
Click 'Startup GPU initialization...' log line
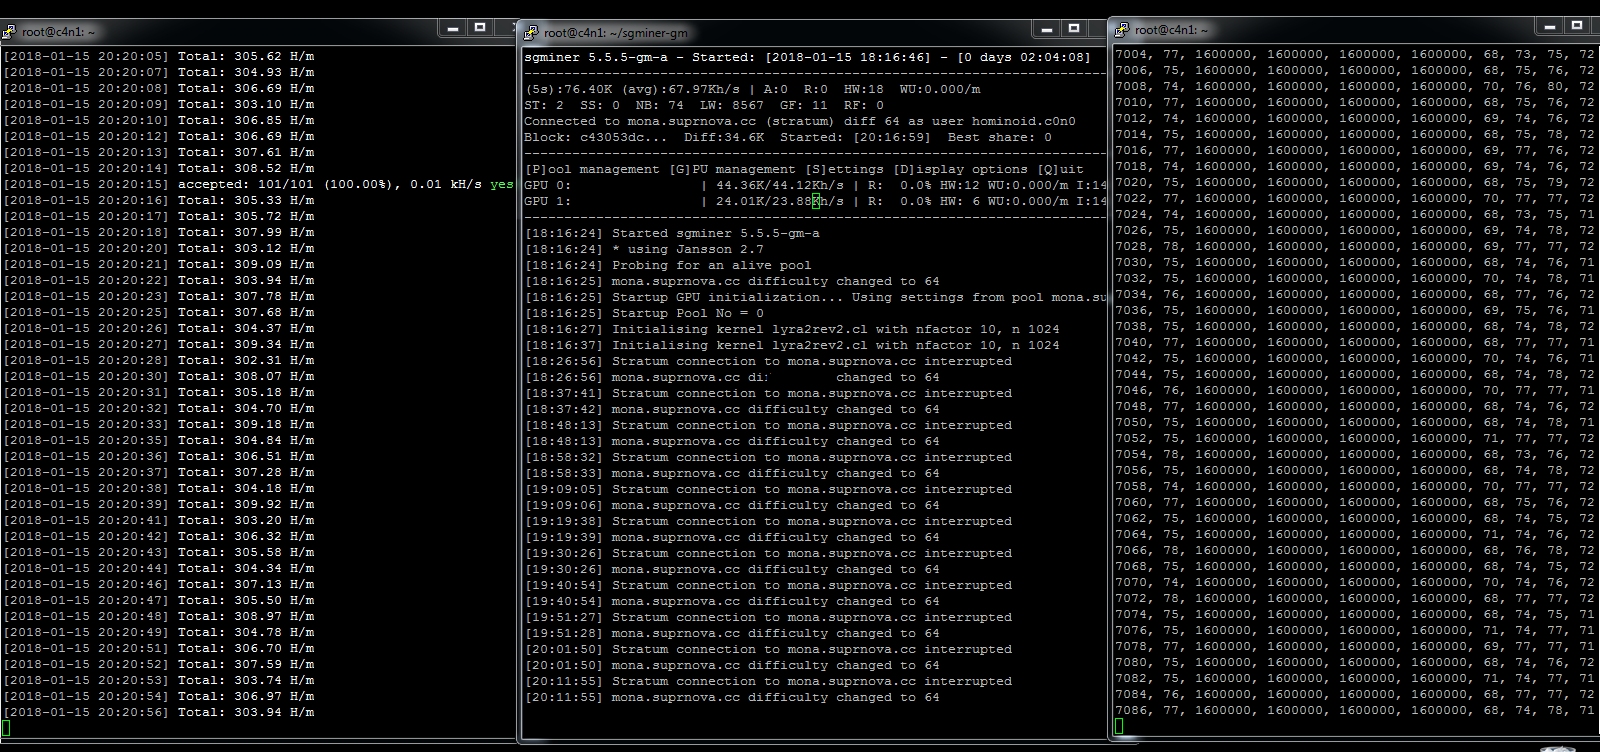pos(815,297)
